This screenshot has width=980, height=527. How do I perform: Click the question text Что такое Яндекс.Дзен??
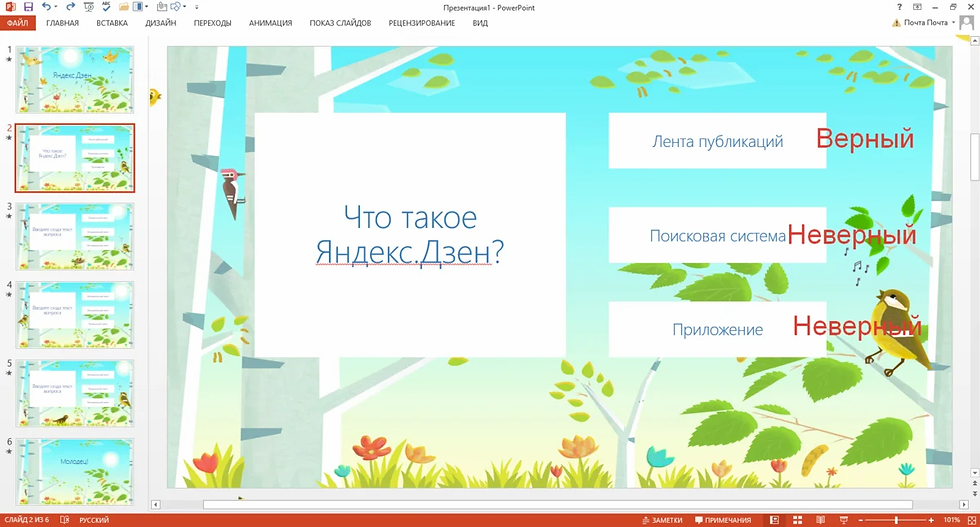tap(410, 234)
